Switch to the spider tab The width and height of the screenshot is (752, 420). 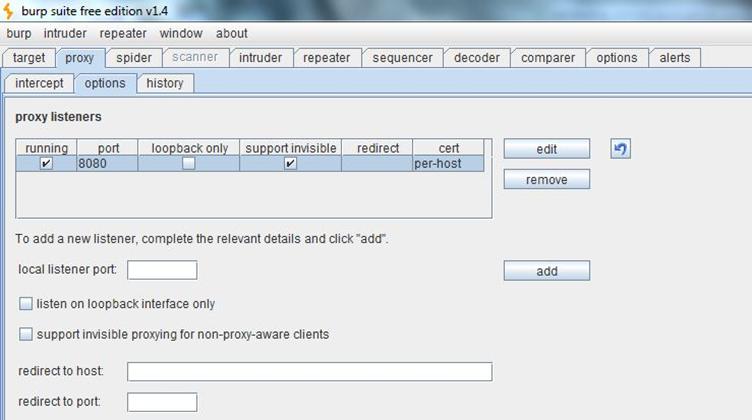[134, 58]
